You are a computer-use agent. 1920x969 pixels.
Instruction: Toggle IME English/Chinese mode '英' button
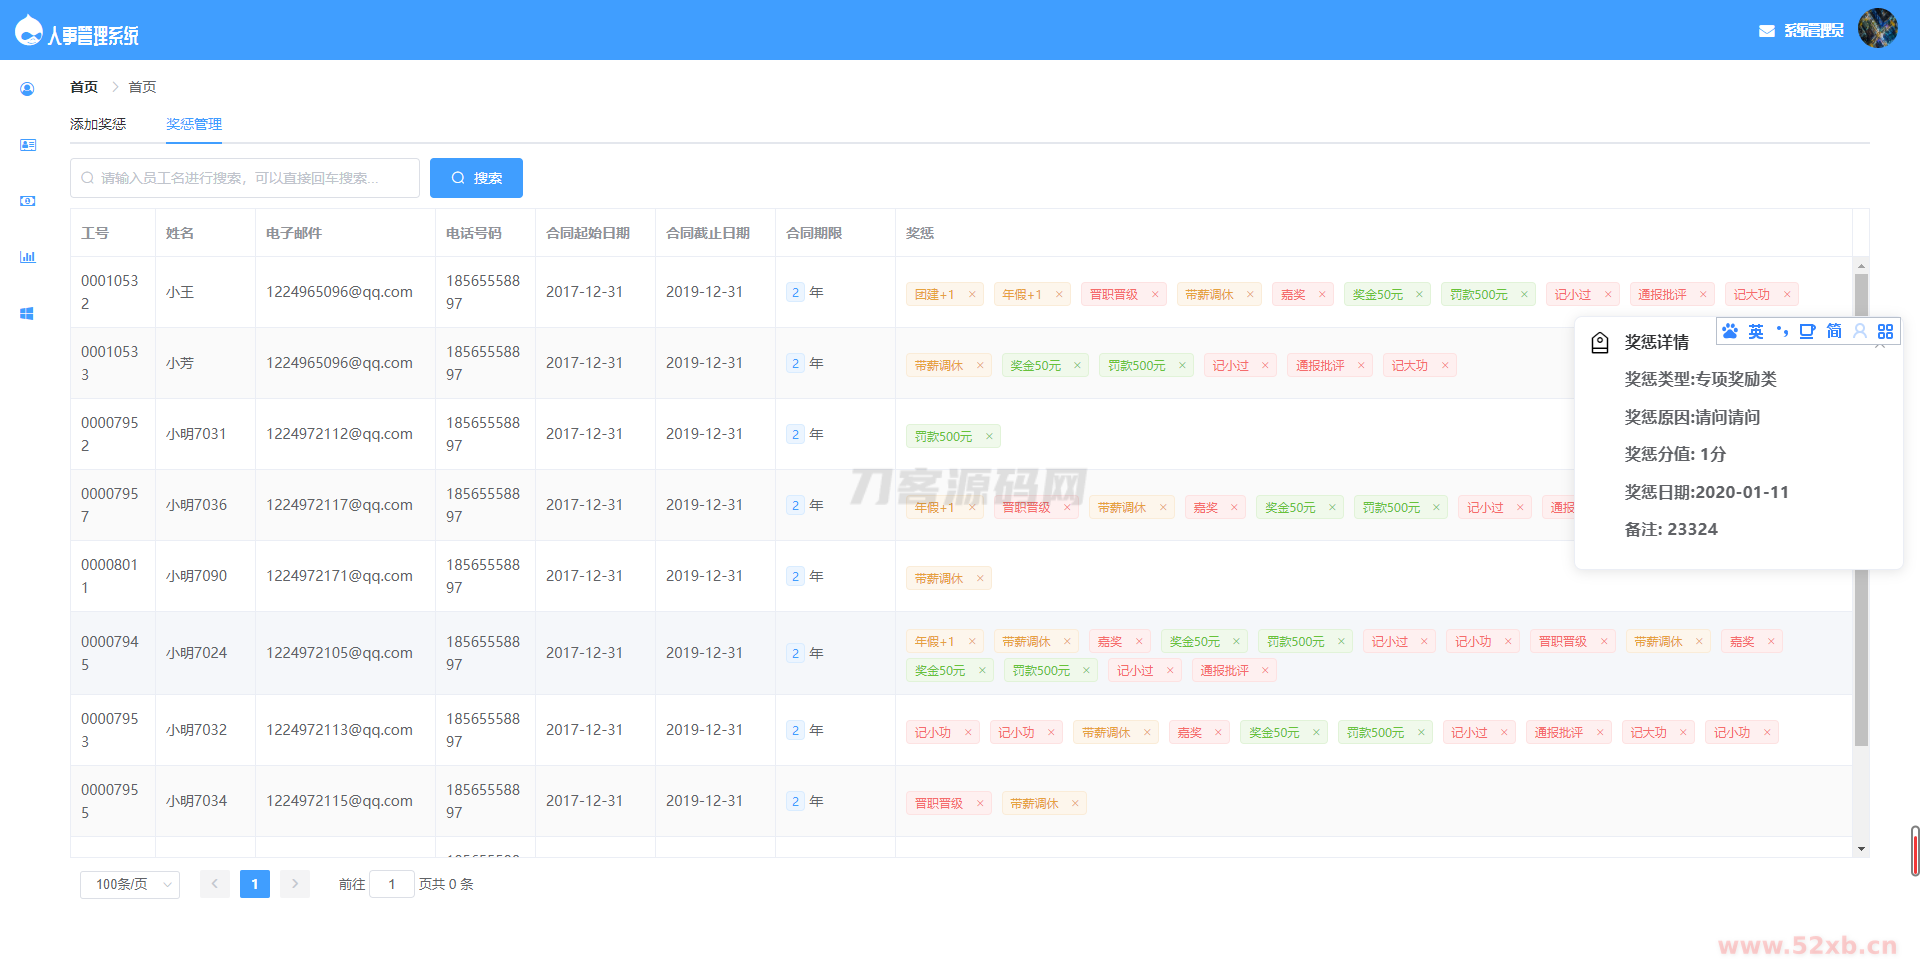click(1756, 331)
